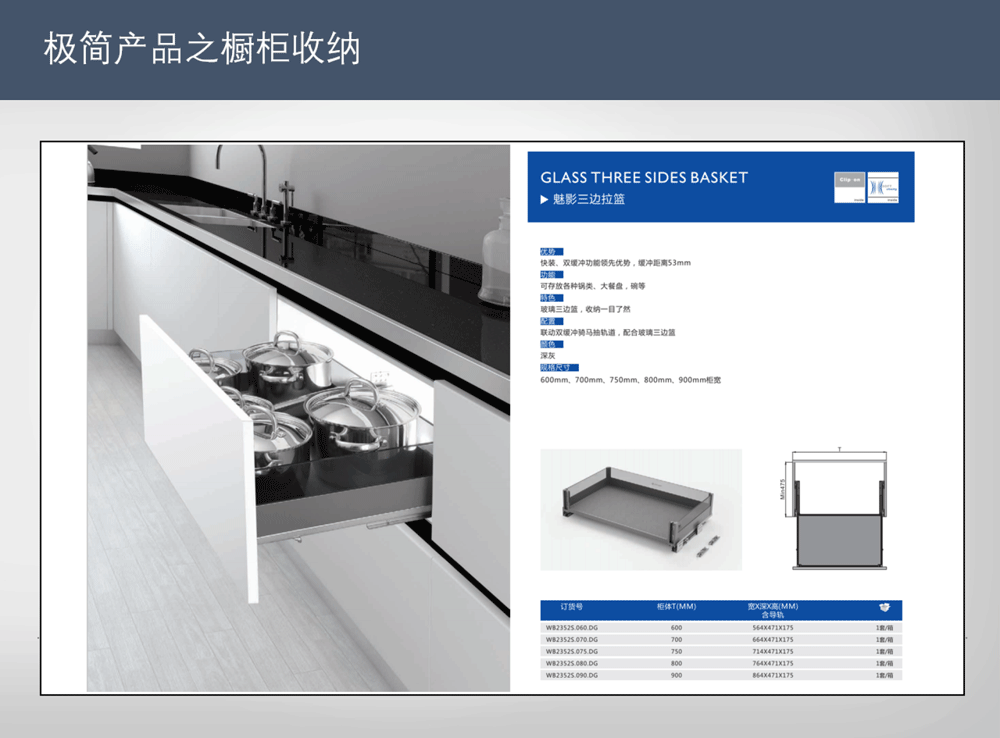
Task: Click dimension 664X471X175
Action: pyautogui.click(x=772, y=639)
